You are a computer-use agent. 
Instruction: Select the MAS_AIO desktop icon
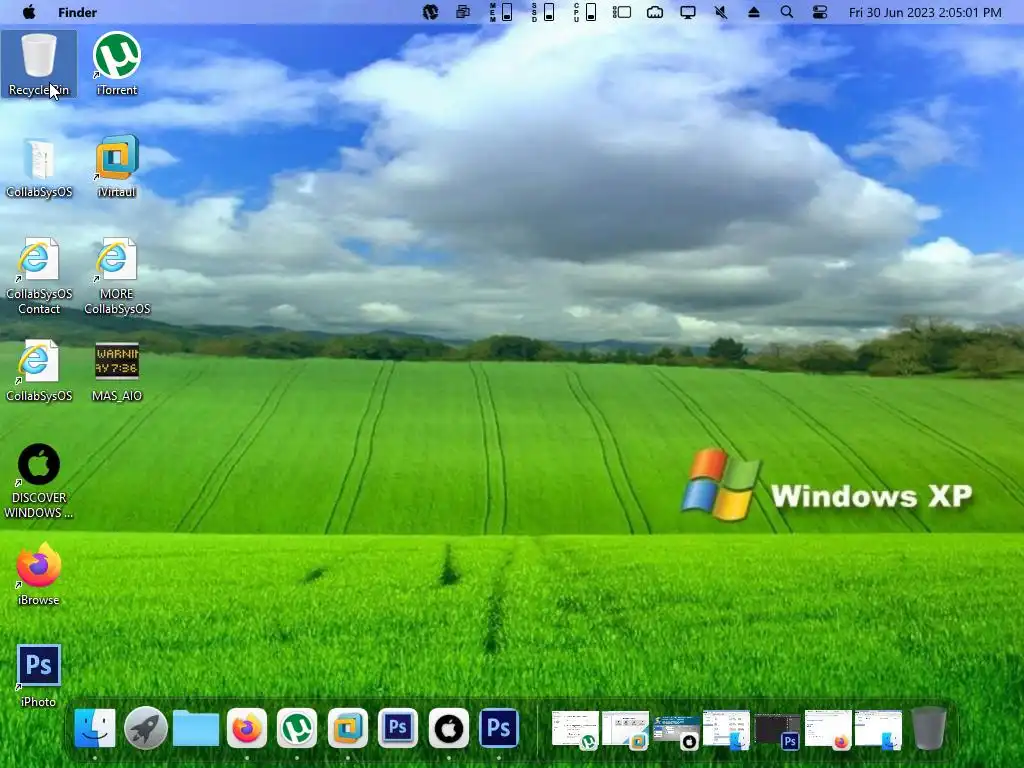tap(117, 371)
